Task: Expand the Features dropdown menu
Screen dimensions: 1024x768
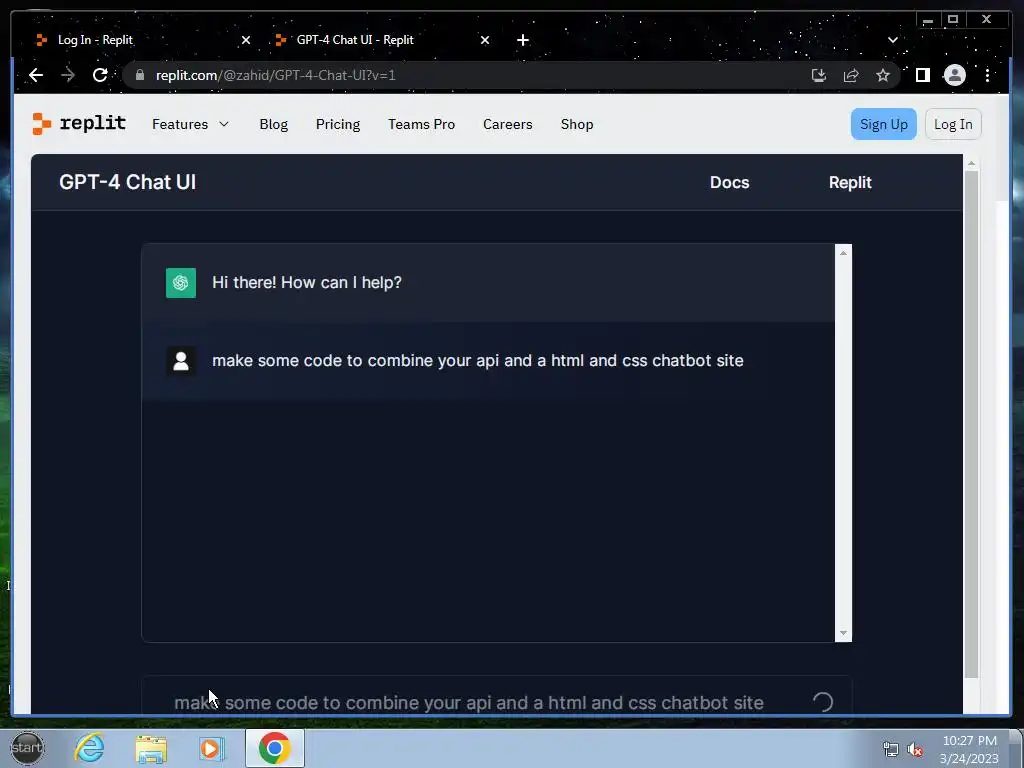Action: pos(190,124)
